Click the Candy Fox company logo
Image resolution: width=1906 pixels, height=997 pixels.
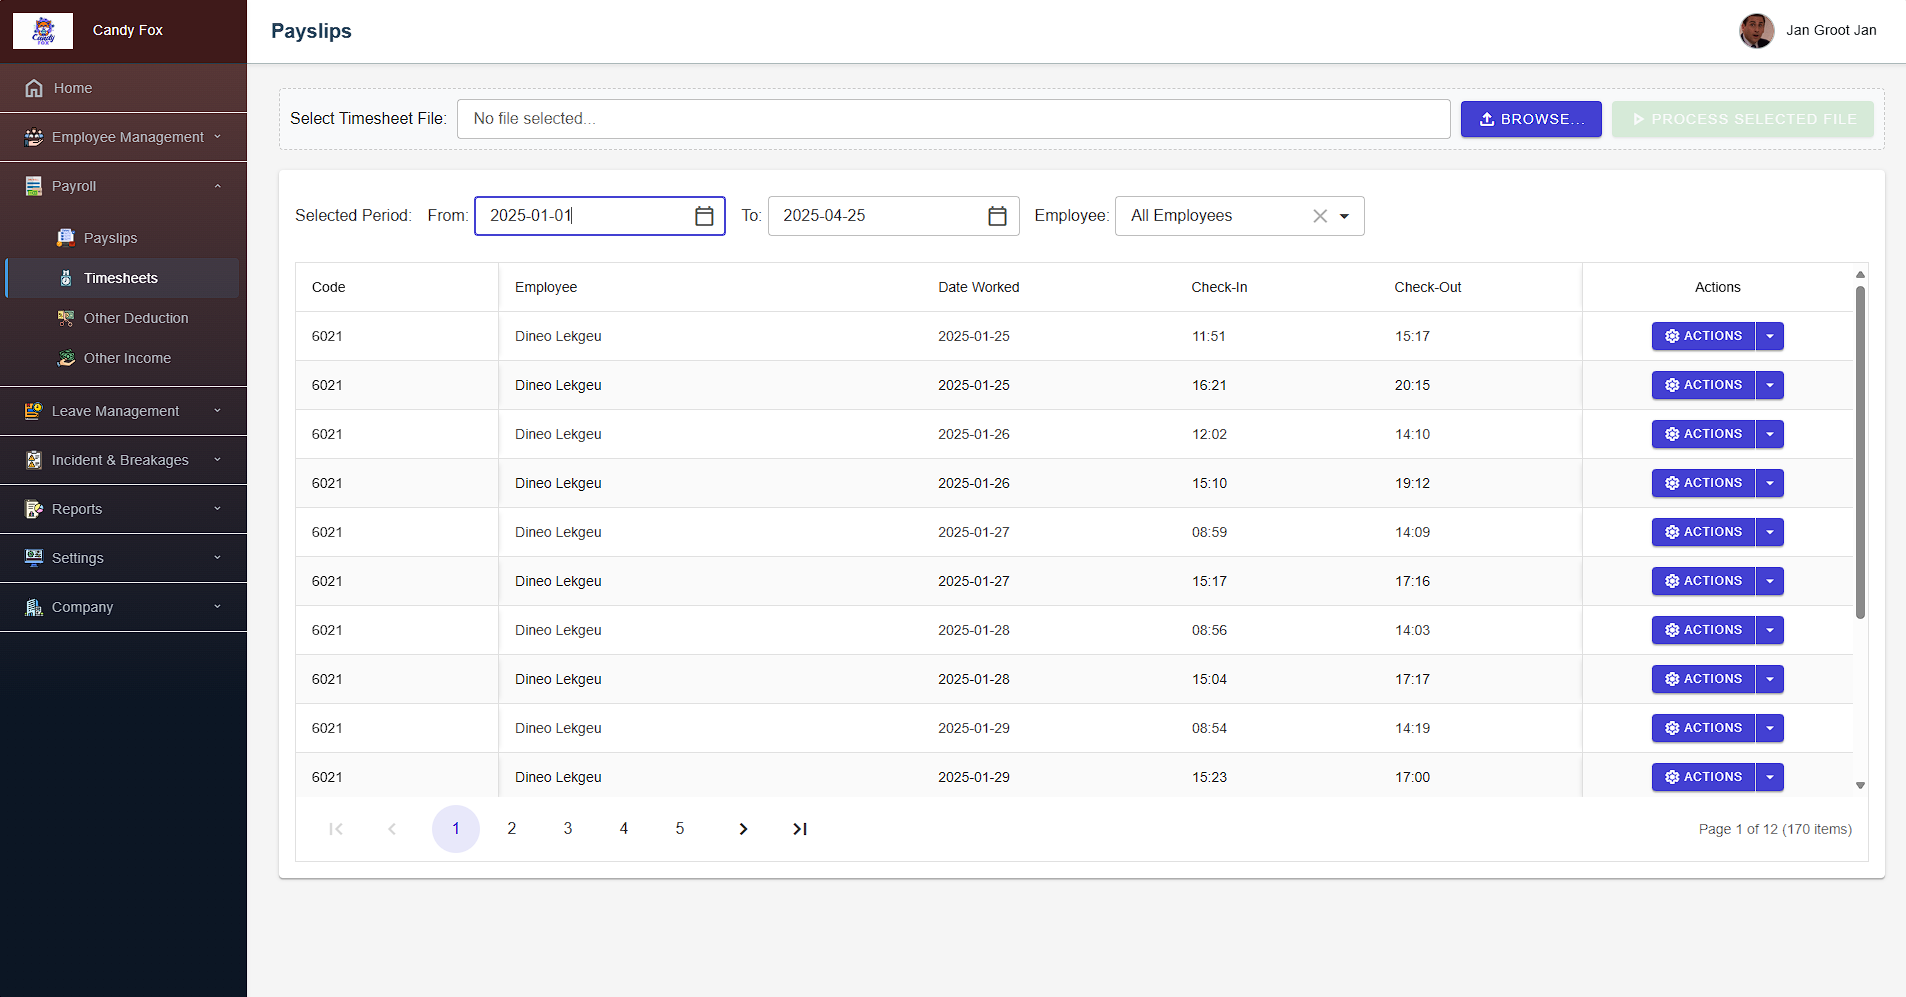click(x=43, y=30)
